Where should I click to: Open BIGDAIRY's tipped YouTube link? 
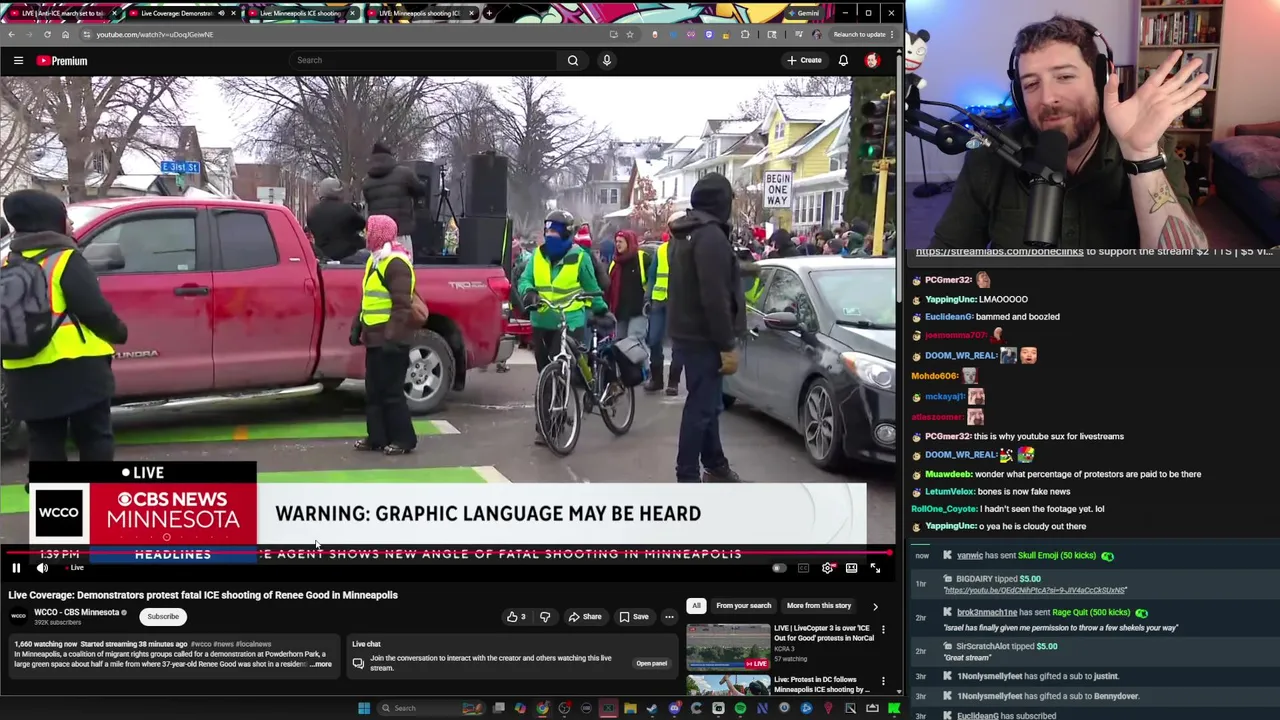[1034, 590]
